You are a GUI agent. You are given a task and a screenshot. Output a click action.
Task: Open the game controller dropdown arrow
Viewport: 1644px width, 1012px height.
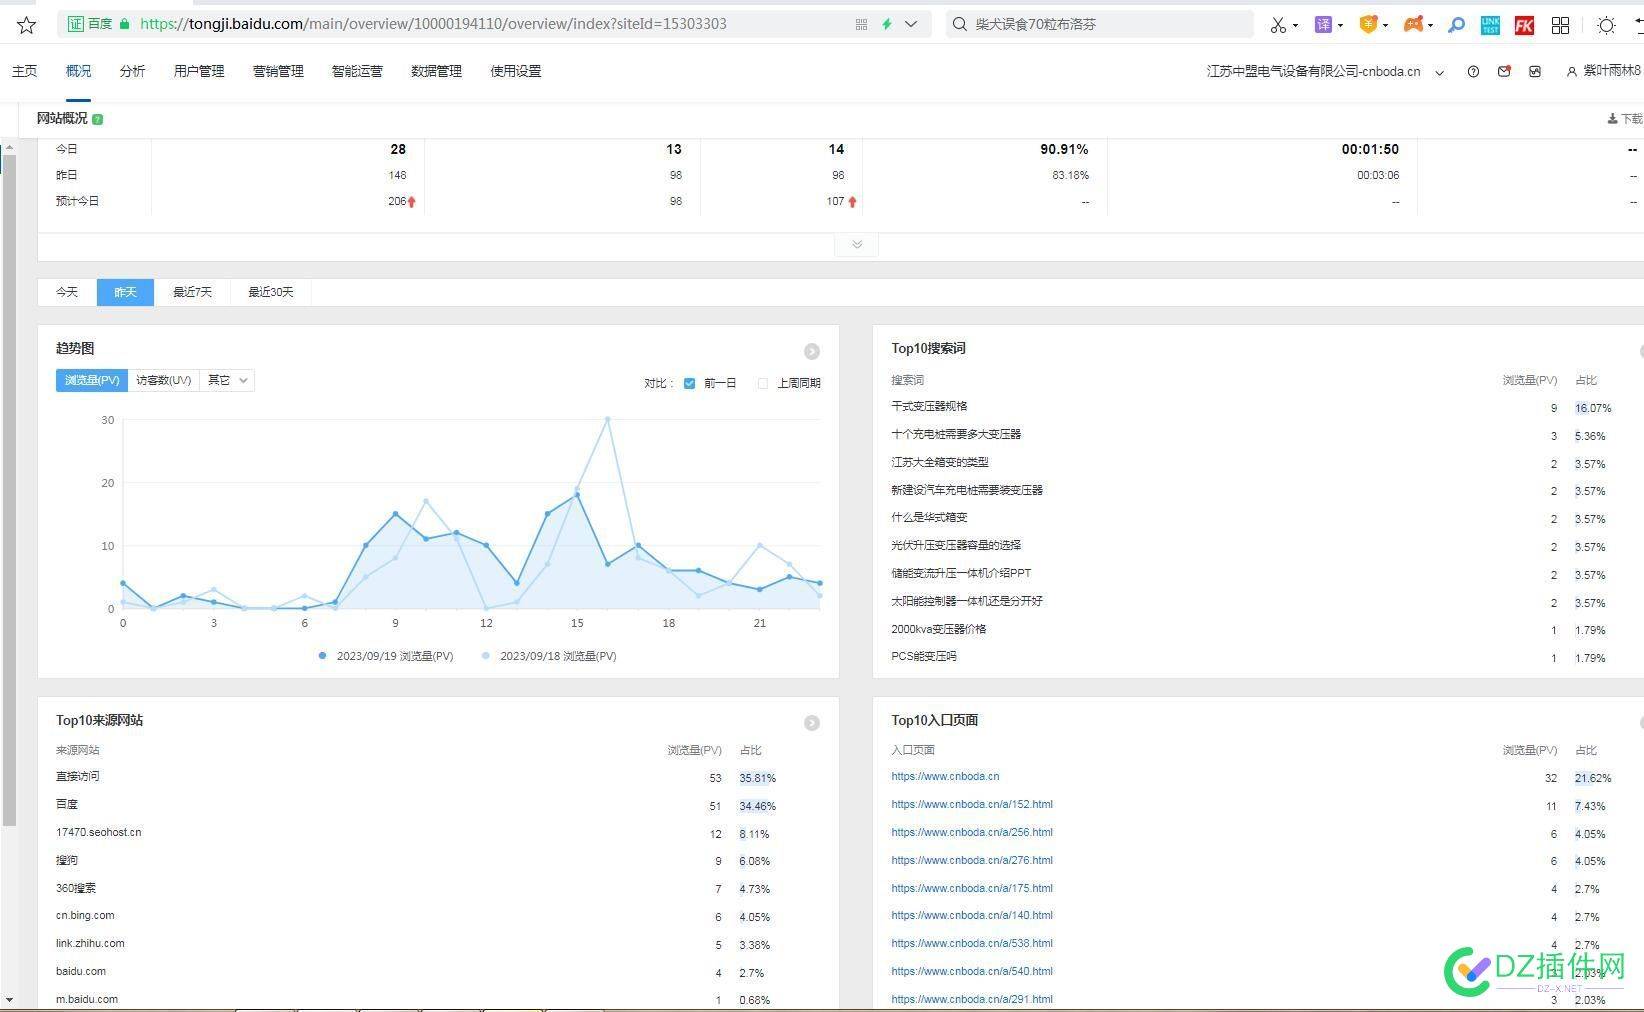1430,26
